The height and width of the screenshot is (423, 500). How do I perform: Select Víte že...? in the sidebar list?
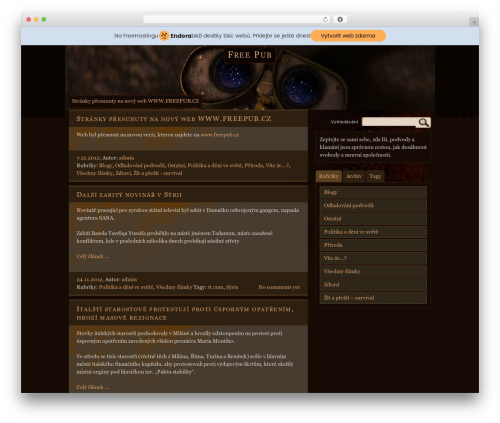click(x=373, y=258)
